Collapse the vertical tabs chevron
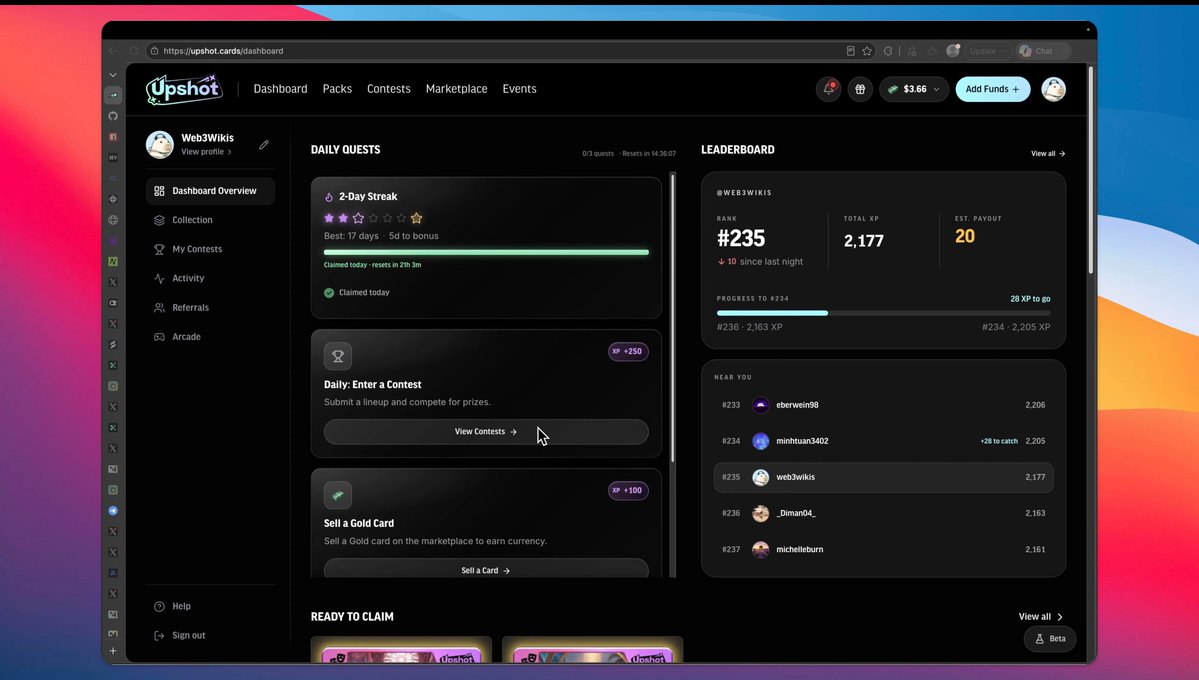Image resolution: width=1199 pixels, height=680 pixels. [113, 75]
